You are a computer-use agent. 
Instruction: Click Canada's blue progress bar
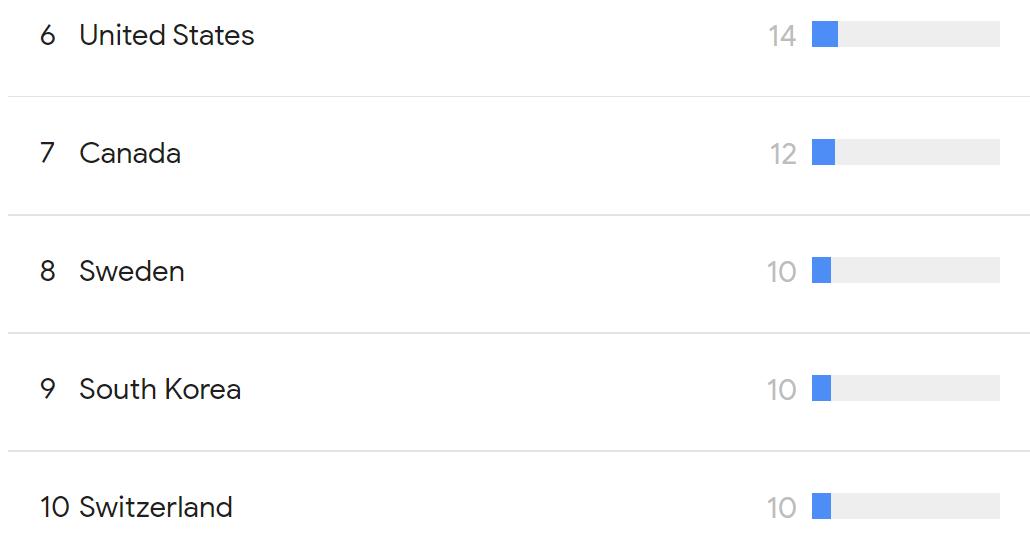[x=824, y=152]
